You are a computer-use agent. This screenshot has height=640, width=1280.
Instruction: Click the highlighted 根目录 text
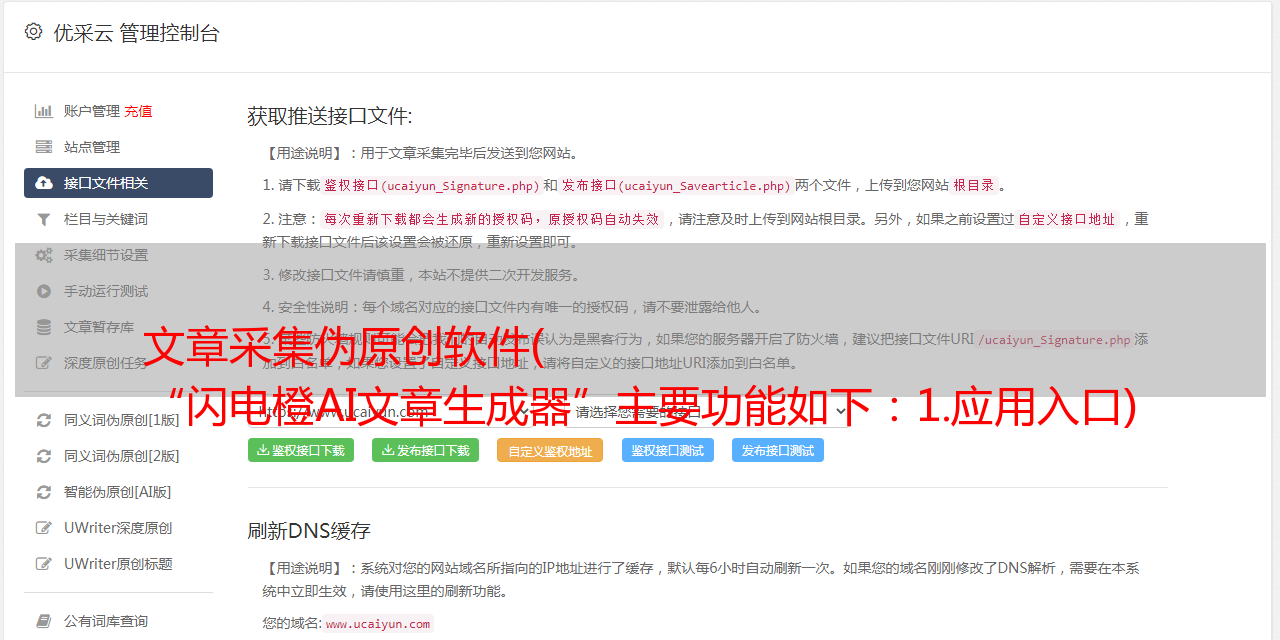pos(974,185)
